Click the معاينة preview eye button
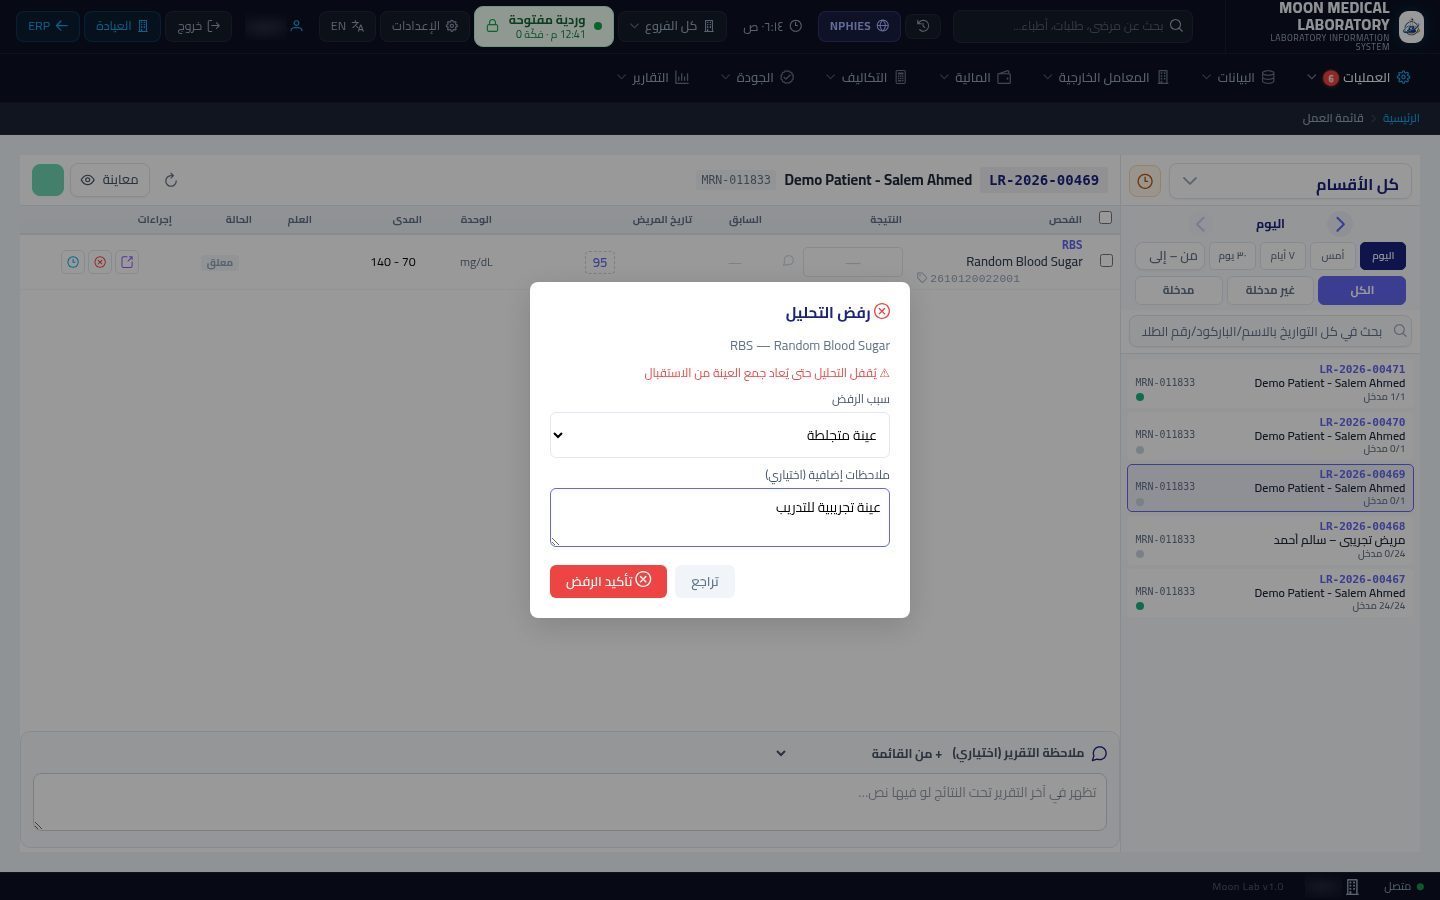The height and width of the screenshot is (900, 1440). click(x=110, y=180)
